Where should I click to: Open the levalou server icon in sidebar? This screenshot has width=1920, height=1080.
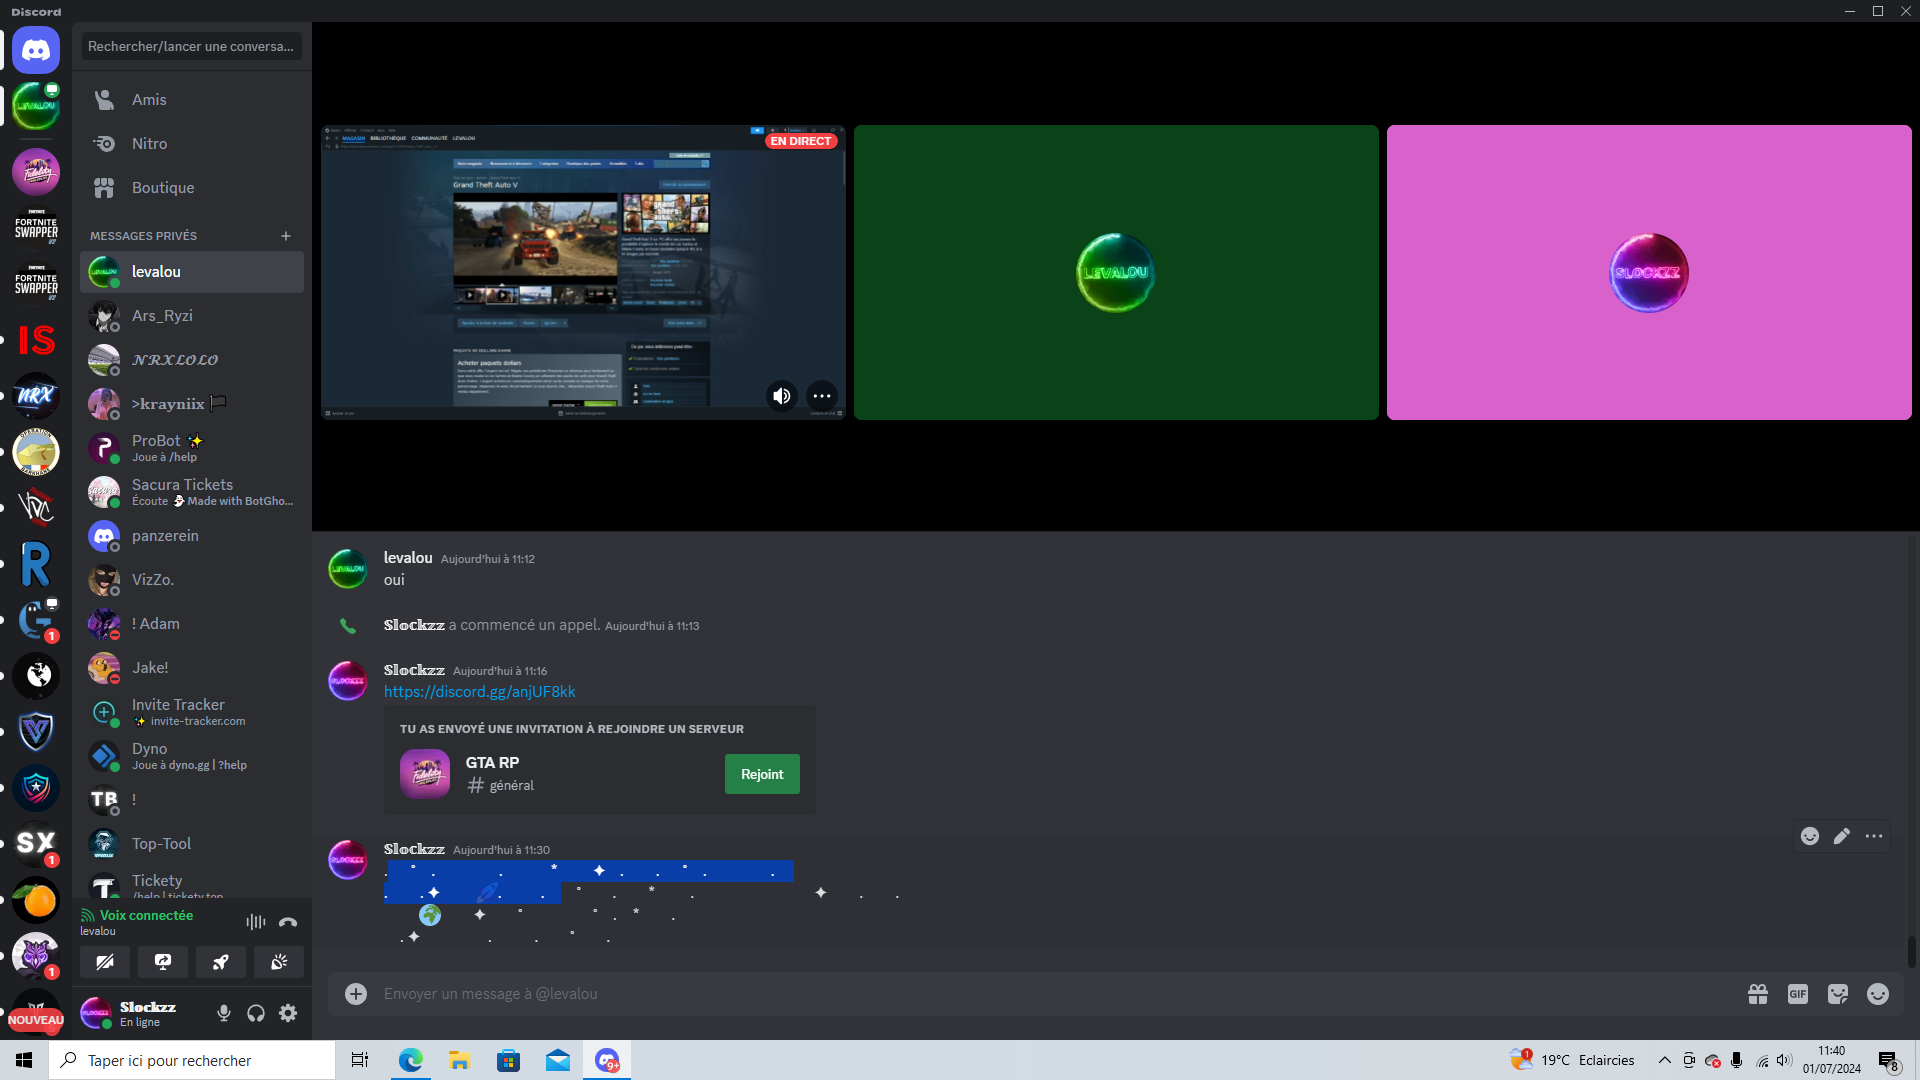coord(36,106)
